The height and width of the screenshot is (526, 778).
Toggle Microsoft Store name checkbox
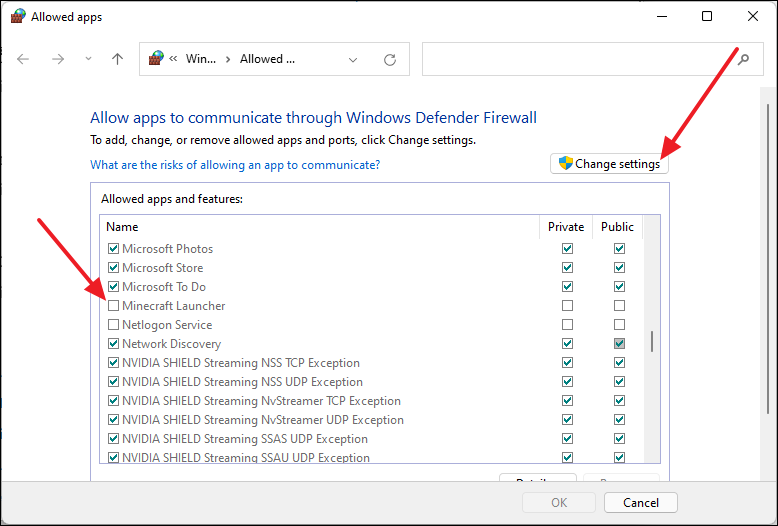(x=113, y=267)
